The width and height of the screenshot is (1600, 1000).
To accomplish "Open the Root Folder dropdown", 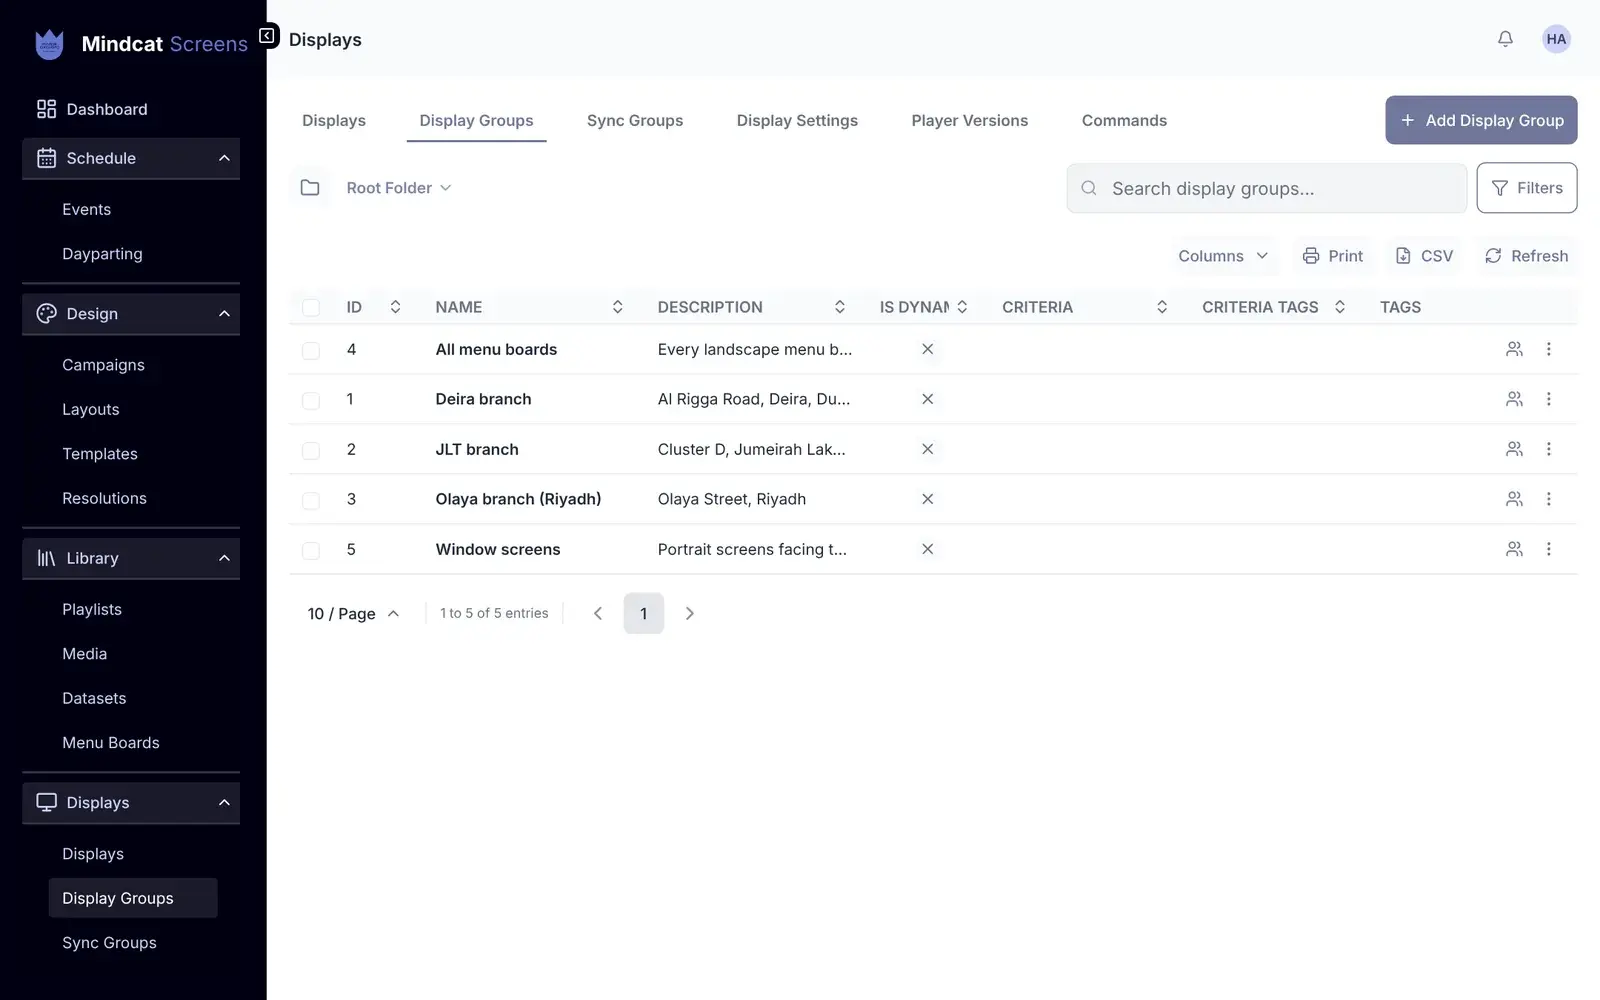I will 399,188.
